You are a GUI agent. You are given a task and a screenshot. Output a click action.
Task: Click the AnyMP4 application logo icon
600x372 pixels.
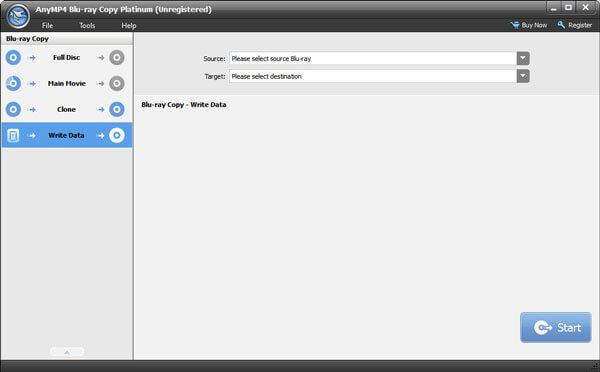coord(18,16)
